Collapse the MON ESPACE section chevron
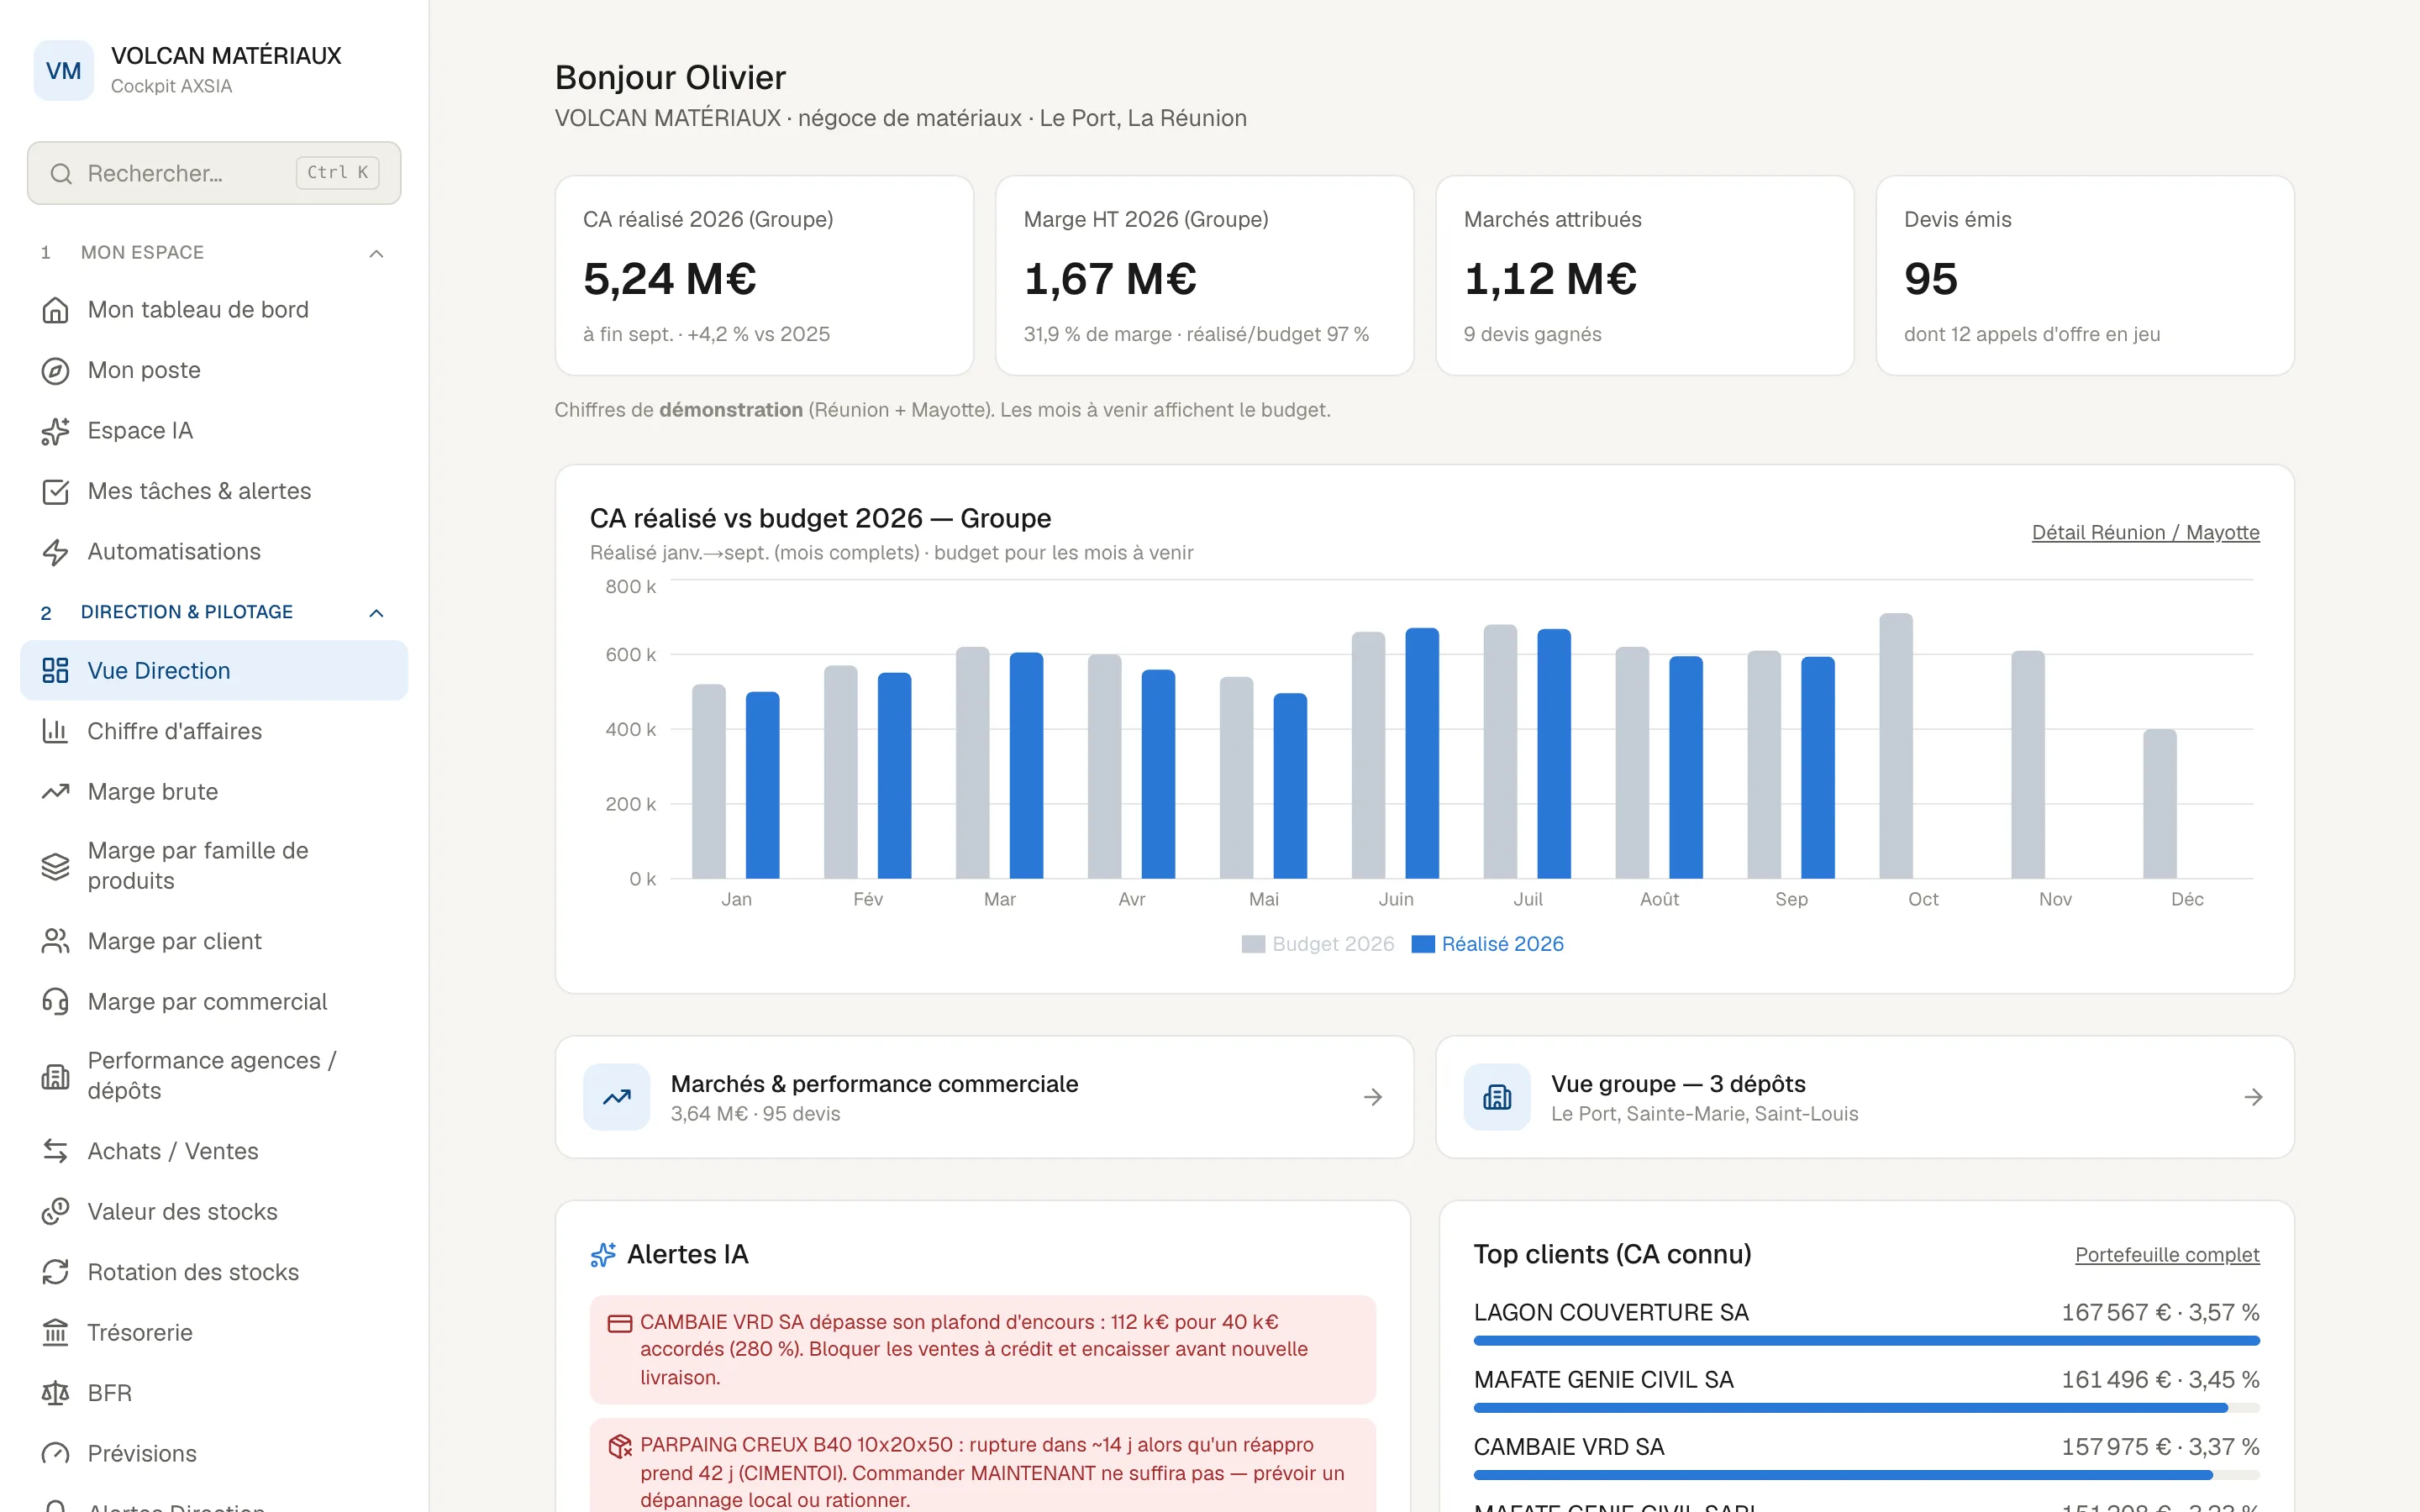The width and height of the screenshot is (2420, 1512). 376,253
